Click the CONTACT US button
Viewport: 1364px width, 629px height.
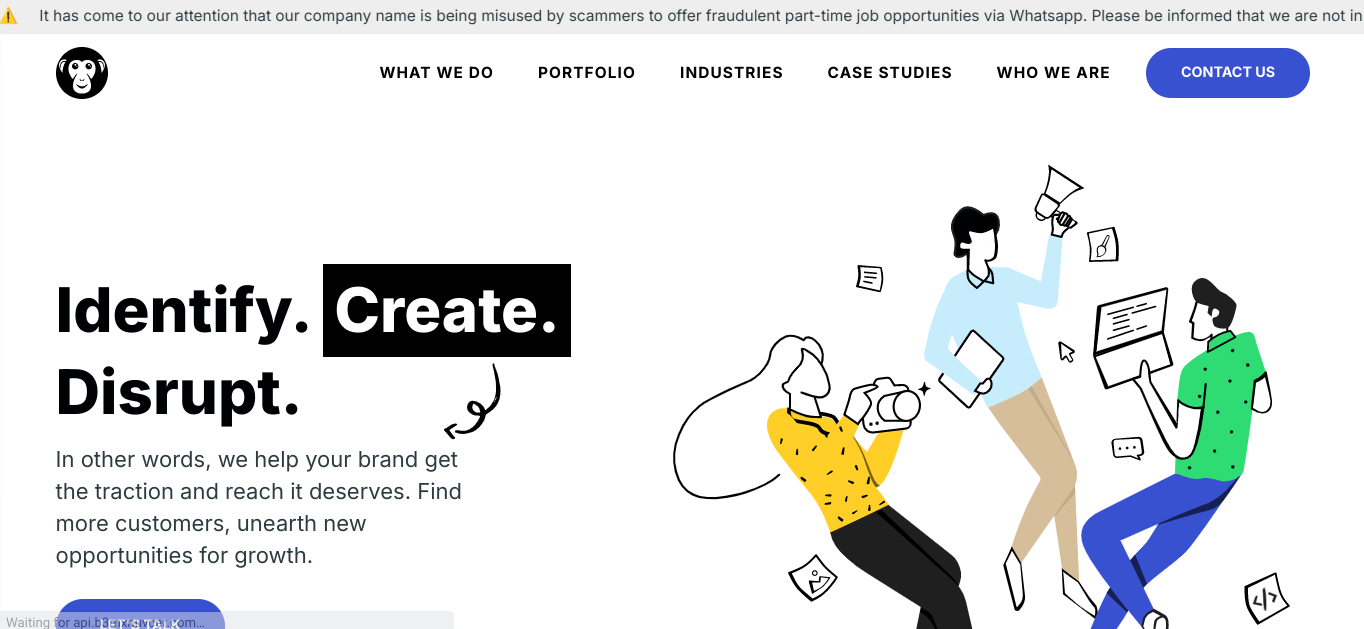1228,73
